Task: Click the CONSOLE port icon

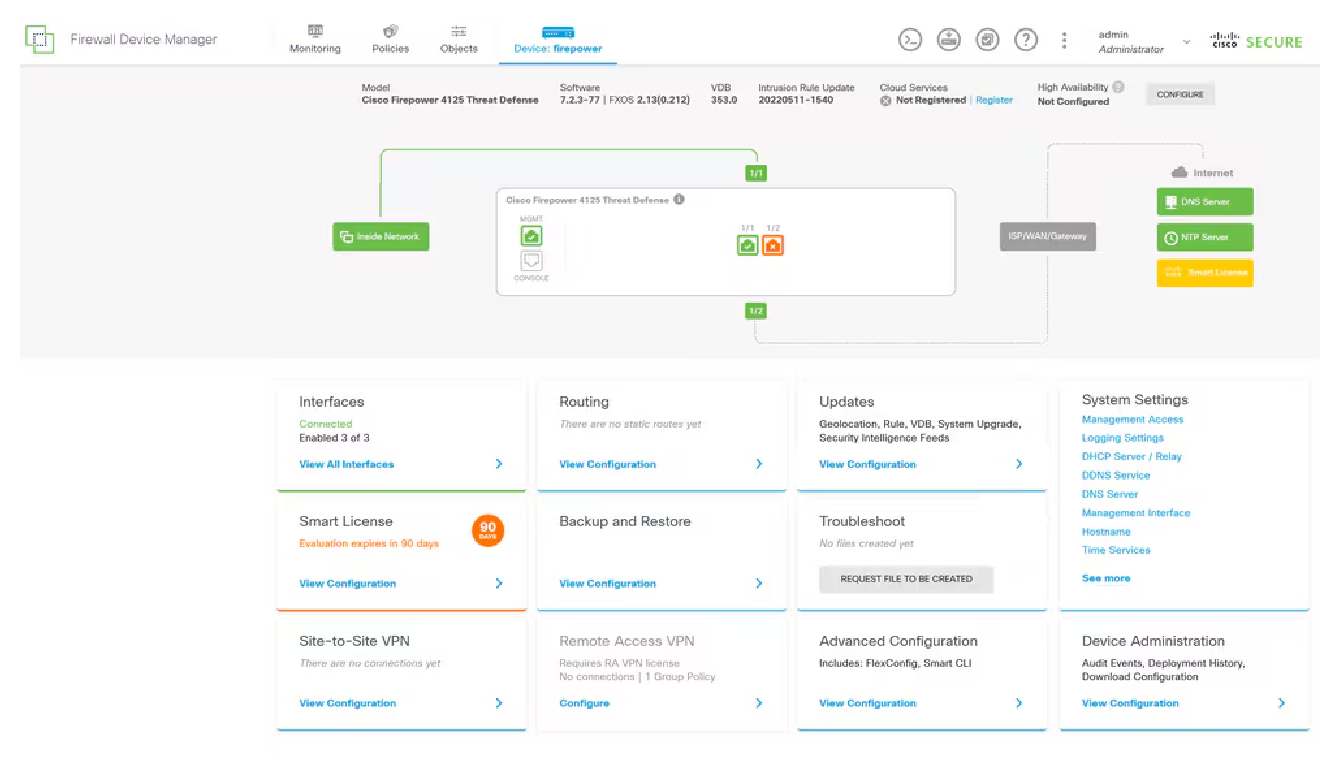Action: coord(531,261)
